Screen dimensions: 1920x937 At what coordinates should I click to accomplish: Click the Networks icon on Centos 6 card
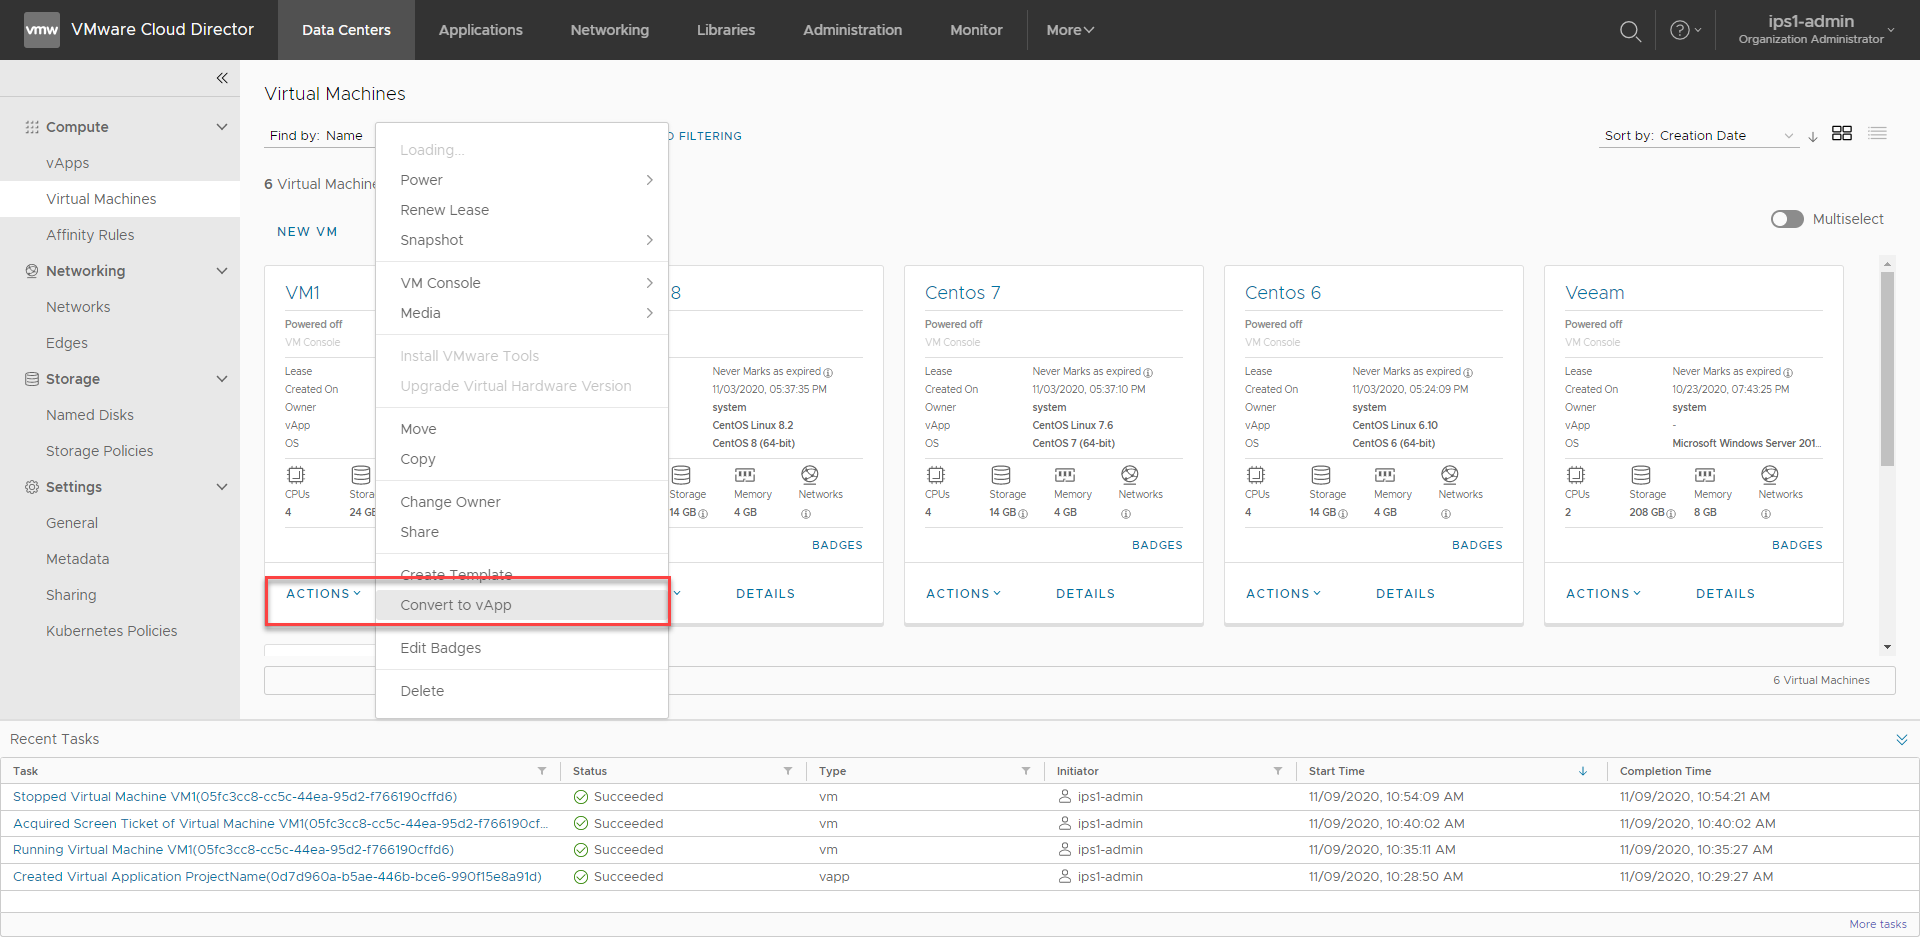[x=1449, y=474]
